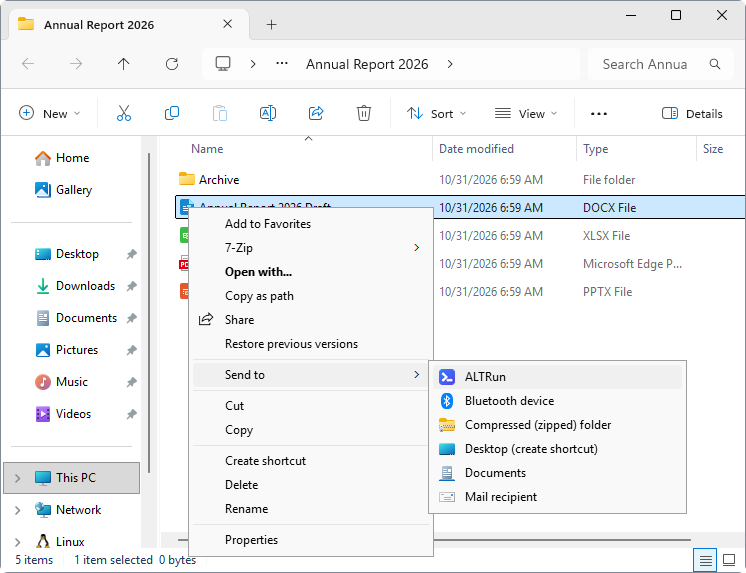Open Pictures in sidebar
This screenshot has height=573, width=746.
[x=67, y=350]
